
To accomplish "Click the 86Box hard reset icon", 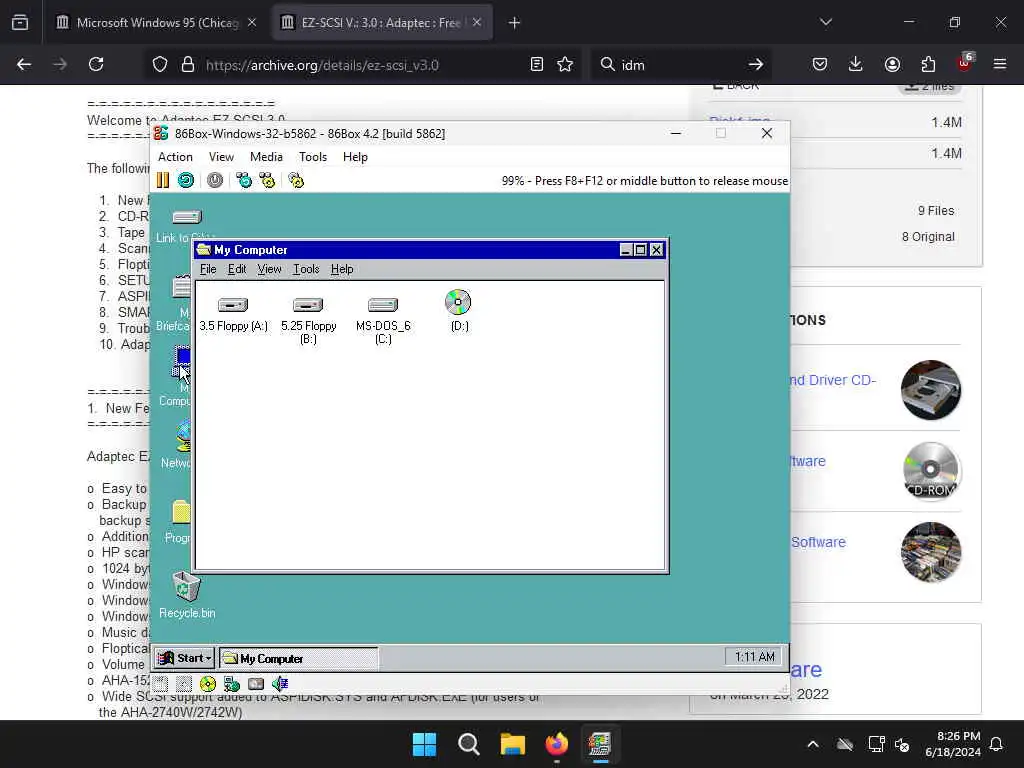I will pos(185,180).
